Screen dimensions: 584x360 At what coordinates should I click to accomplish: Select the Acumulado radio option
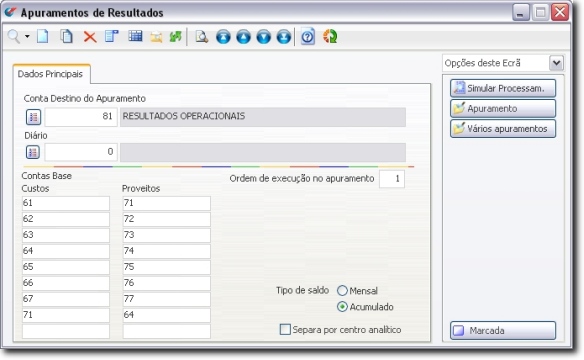coord(342,307)
